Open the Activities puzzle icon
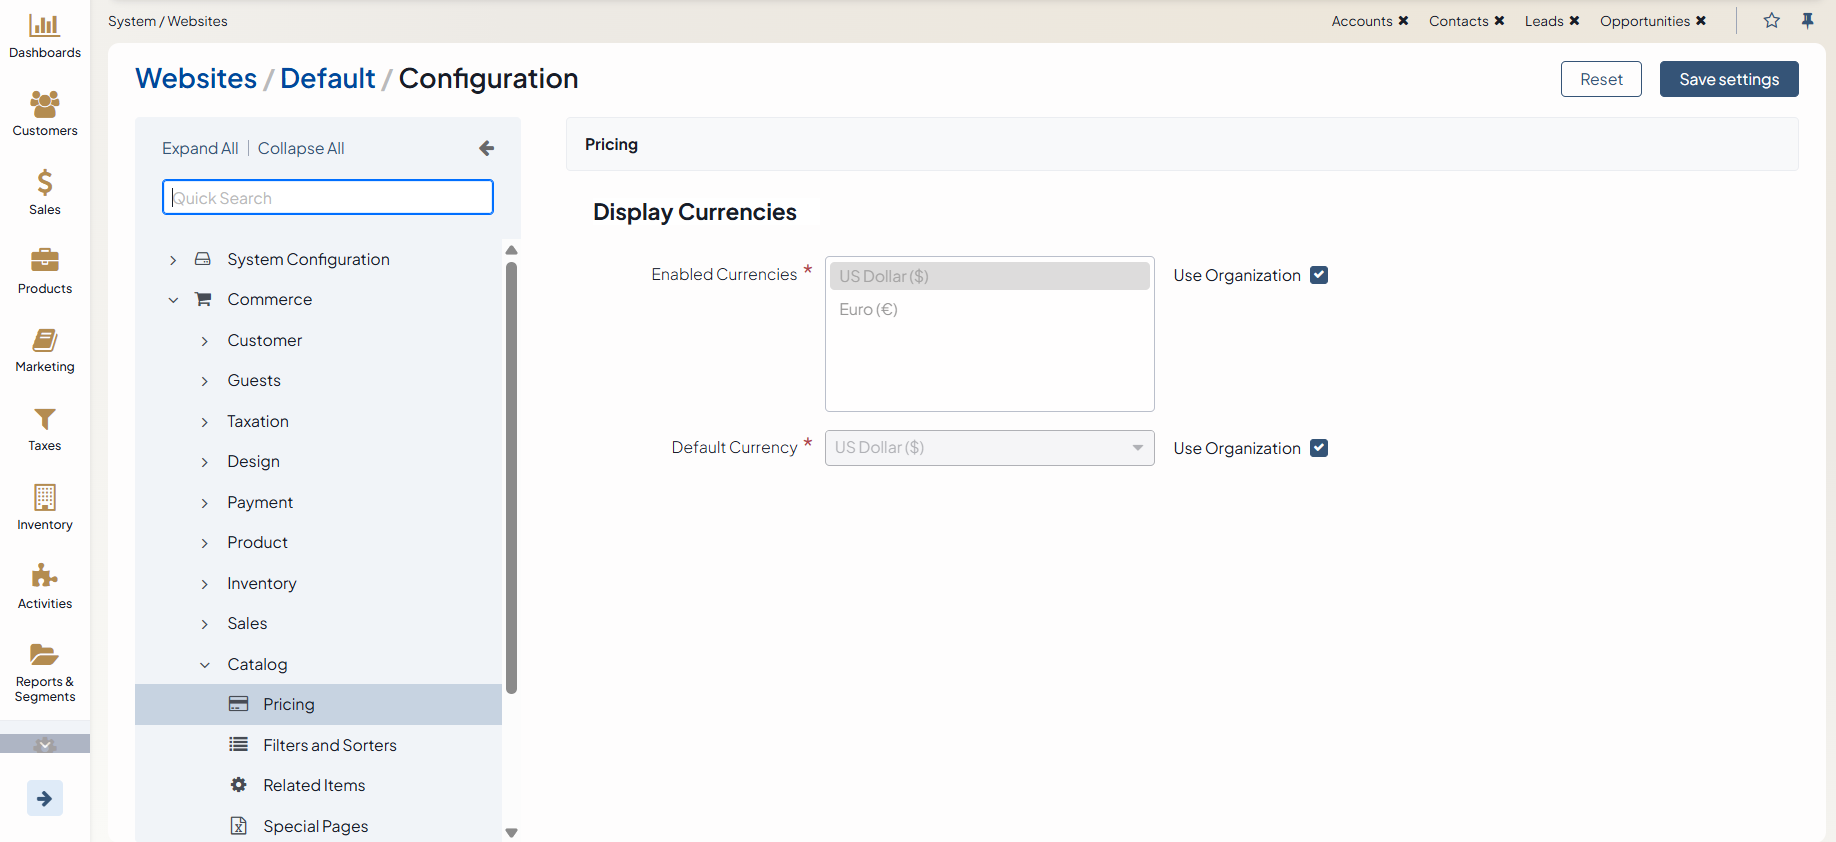This screenshot has width=1836, height=842. [44, 576]
